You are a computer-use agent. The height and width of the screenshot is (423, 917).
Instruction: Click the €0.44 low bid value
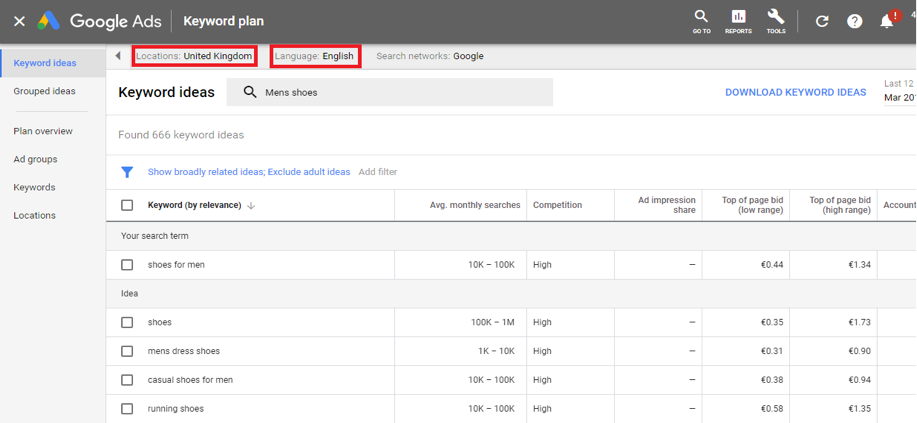pyautogui.click(x=771, y=264)
